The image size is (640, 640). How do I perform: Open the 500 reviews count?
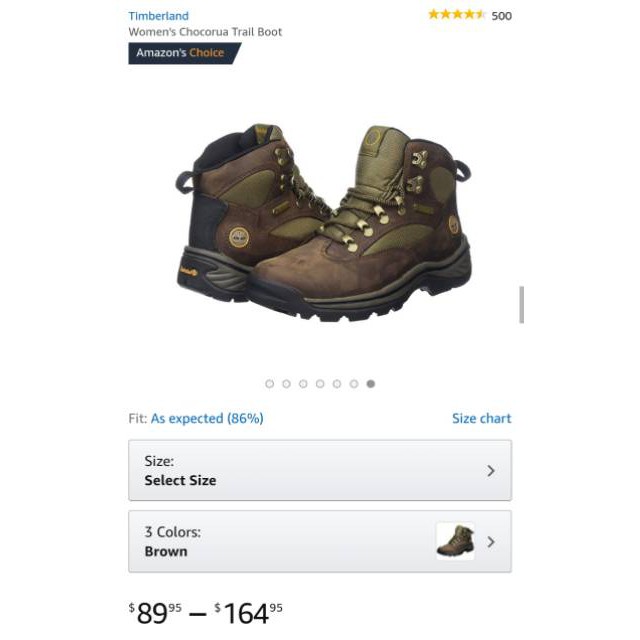pos(502,16)
